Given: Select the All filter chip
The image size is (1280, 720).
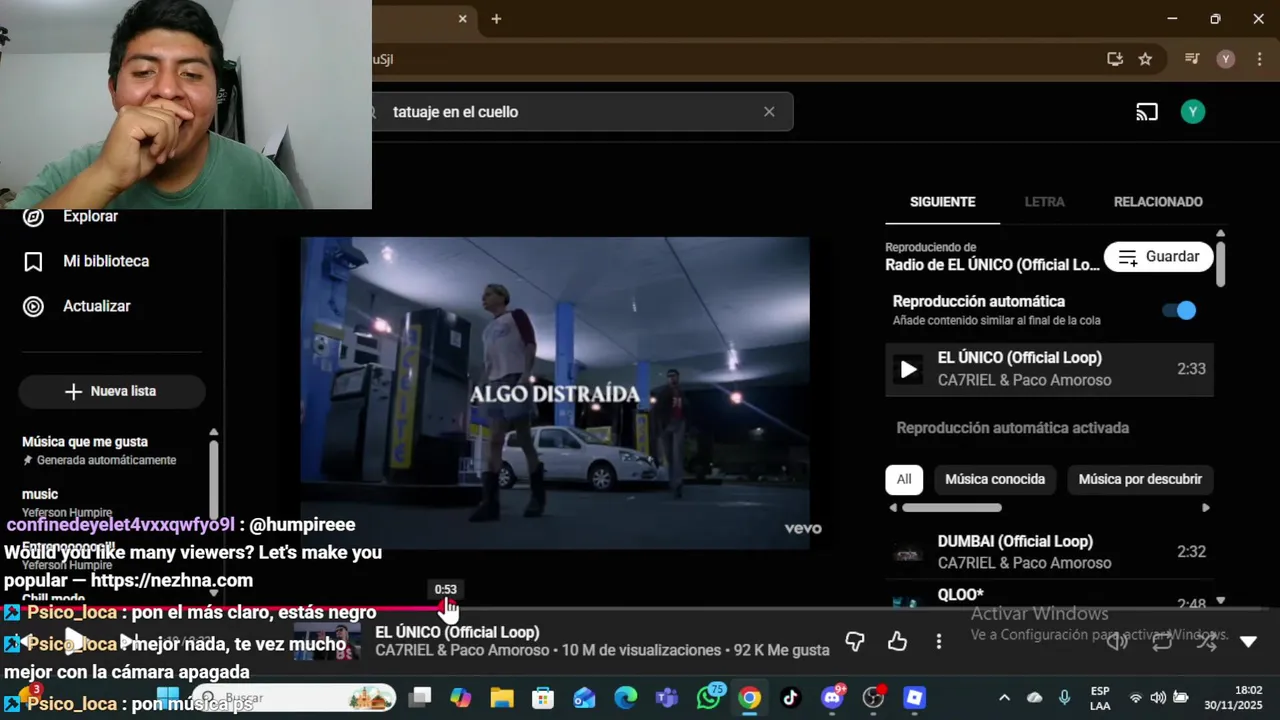Looking at the screenshot, I should coord(904,479).
